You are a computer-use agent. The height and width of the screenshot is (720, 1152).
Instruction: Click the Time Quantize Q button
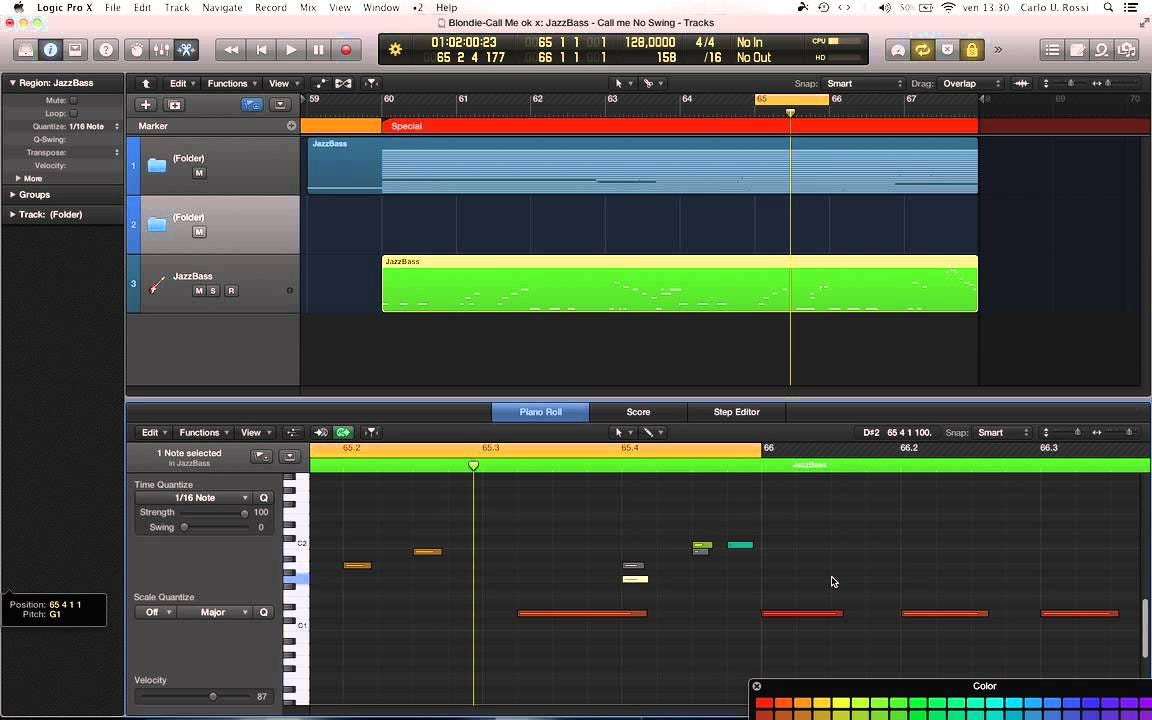(x=264, y=498)
